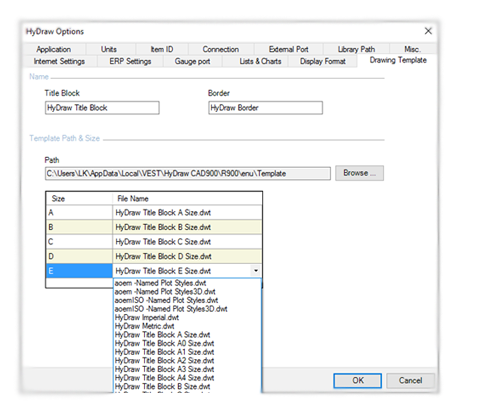The width and height of the screenshot is (490, 420).
Task: Select the highlighted size E cell
Action: point(79,271)
